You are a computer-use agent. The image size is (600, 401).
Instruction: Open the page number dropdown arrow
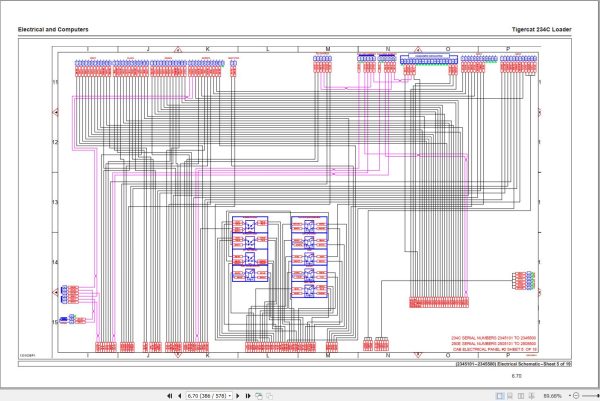click(230, 396)
